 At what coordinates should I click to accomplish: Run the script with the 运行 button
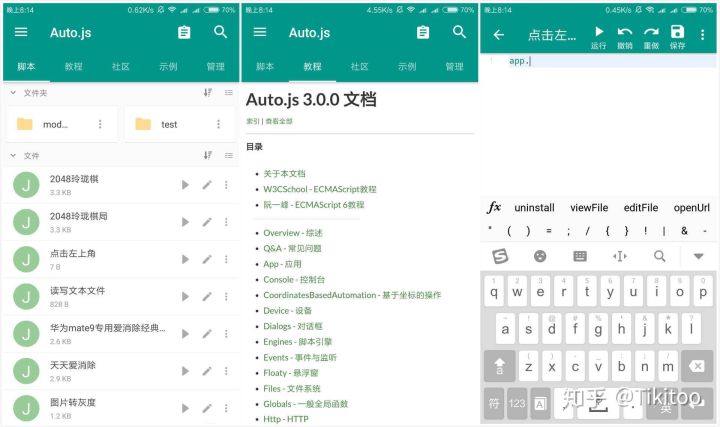tap(598, 37)
